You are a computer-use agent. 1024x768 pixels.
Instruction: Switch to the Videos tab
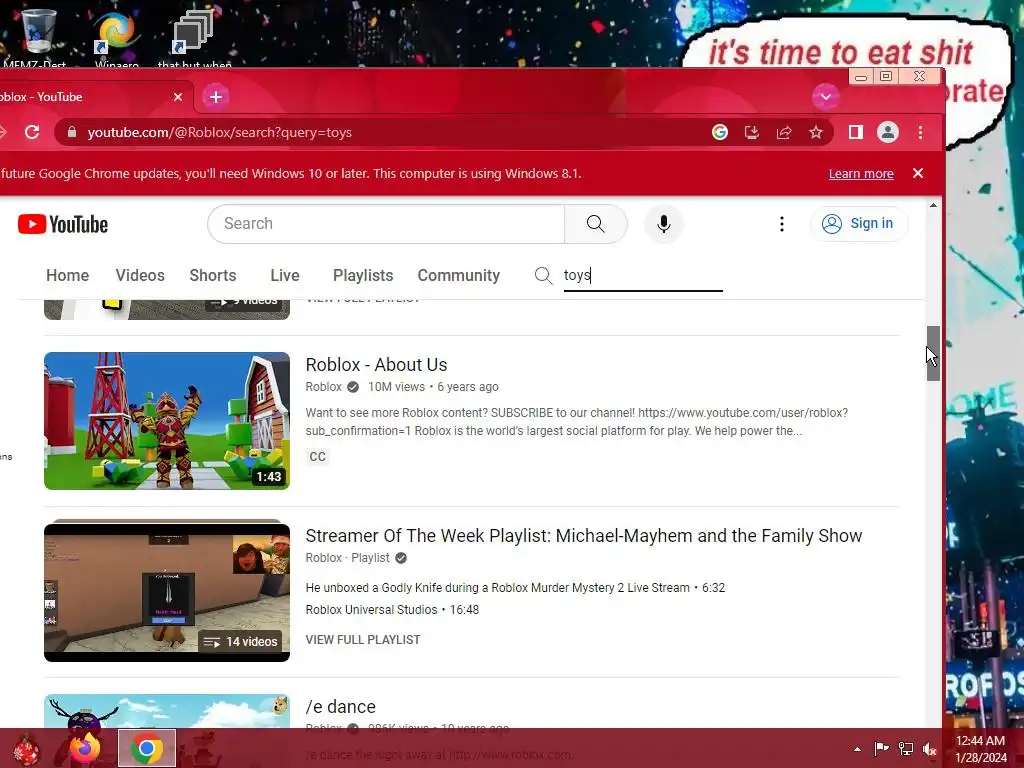[140, 276]
